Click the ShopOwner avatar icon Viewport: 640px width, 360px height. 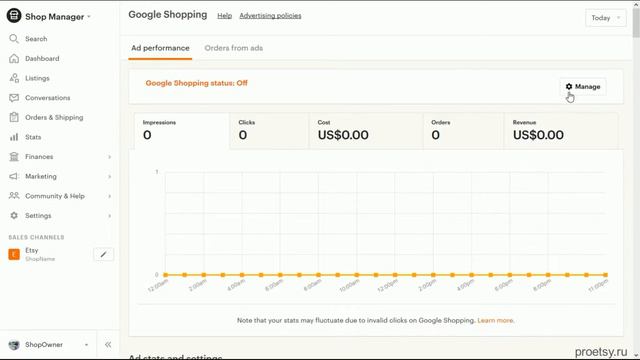tap(14, 345)
